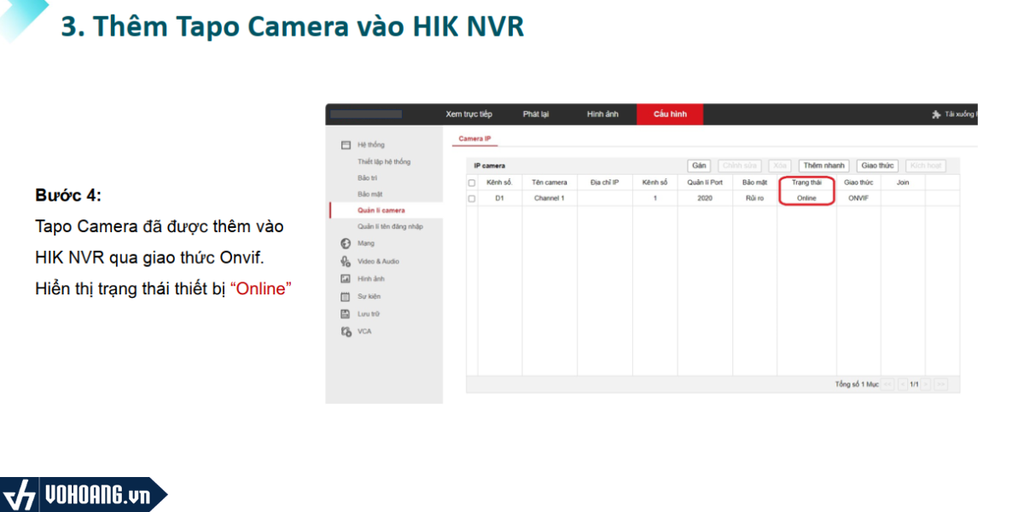1024x512 pixels.
Task: Go to last page with >> button
Action: tap(940, 385)
